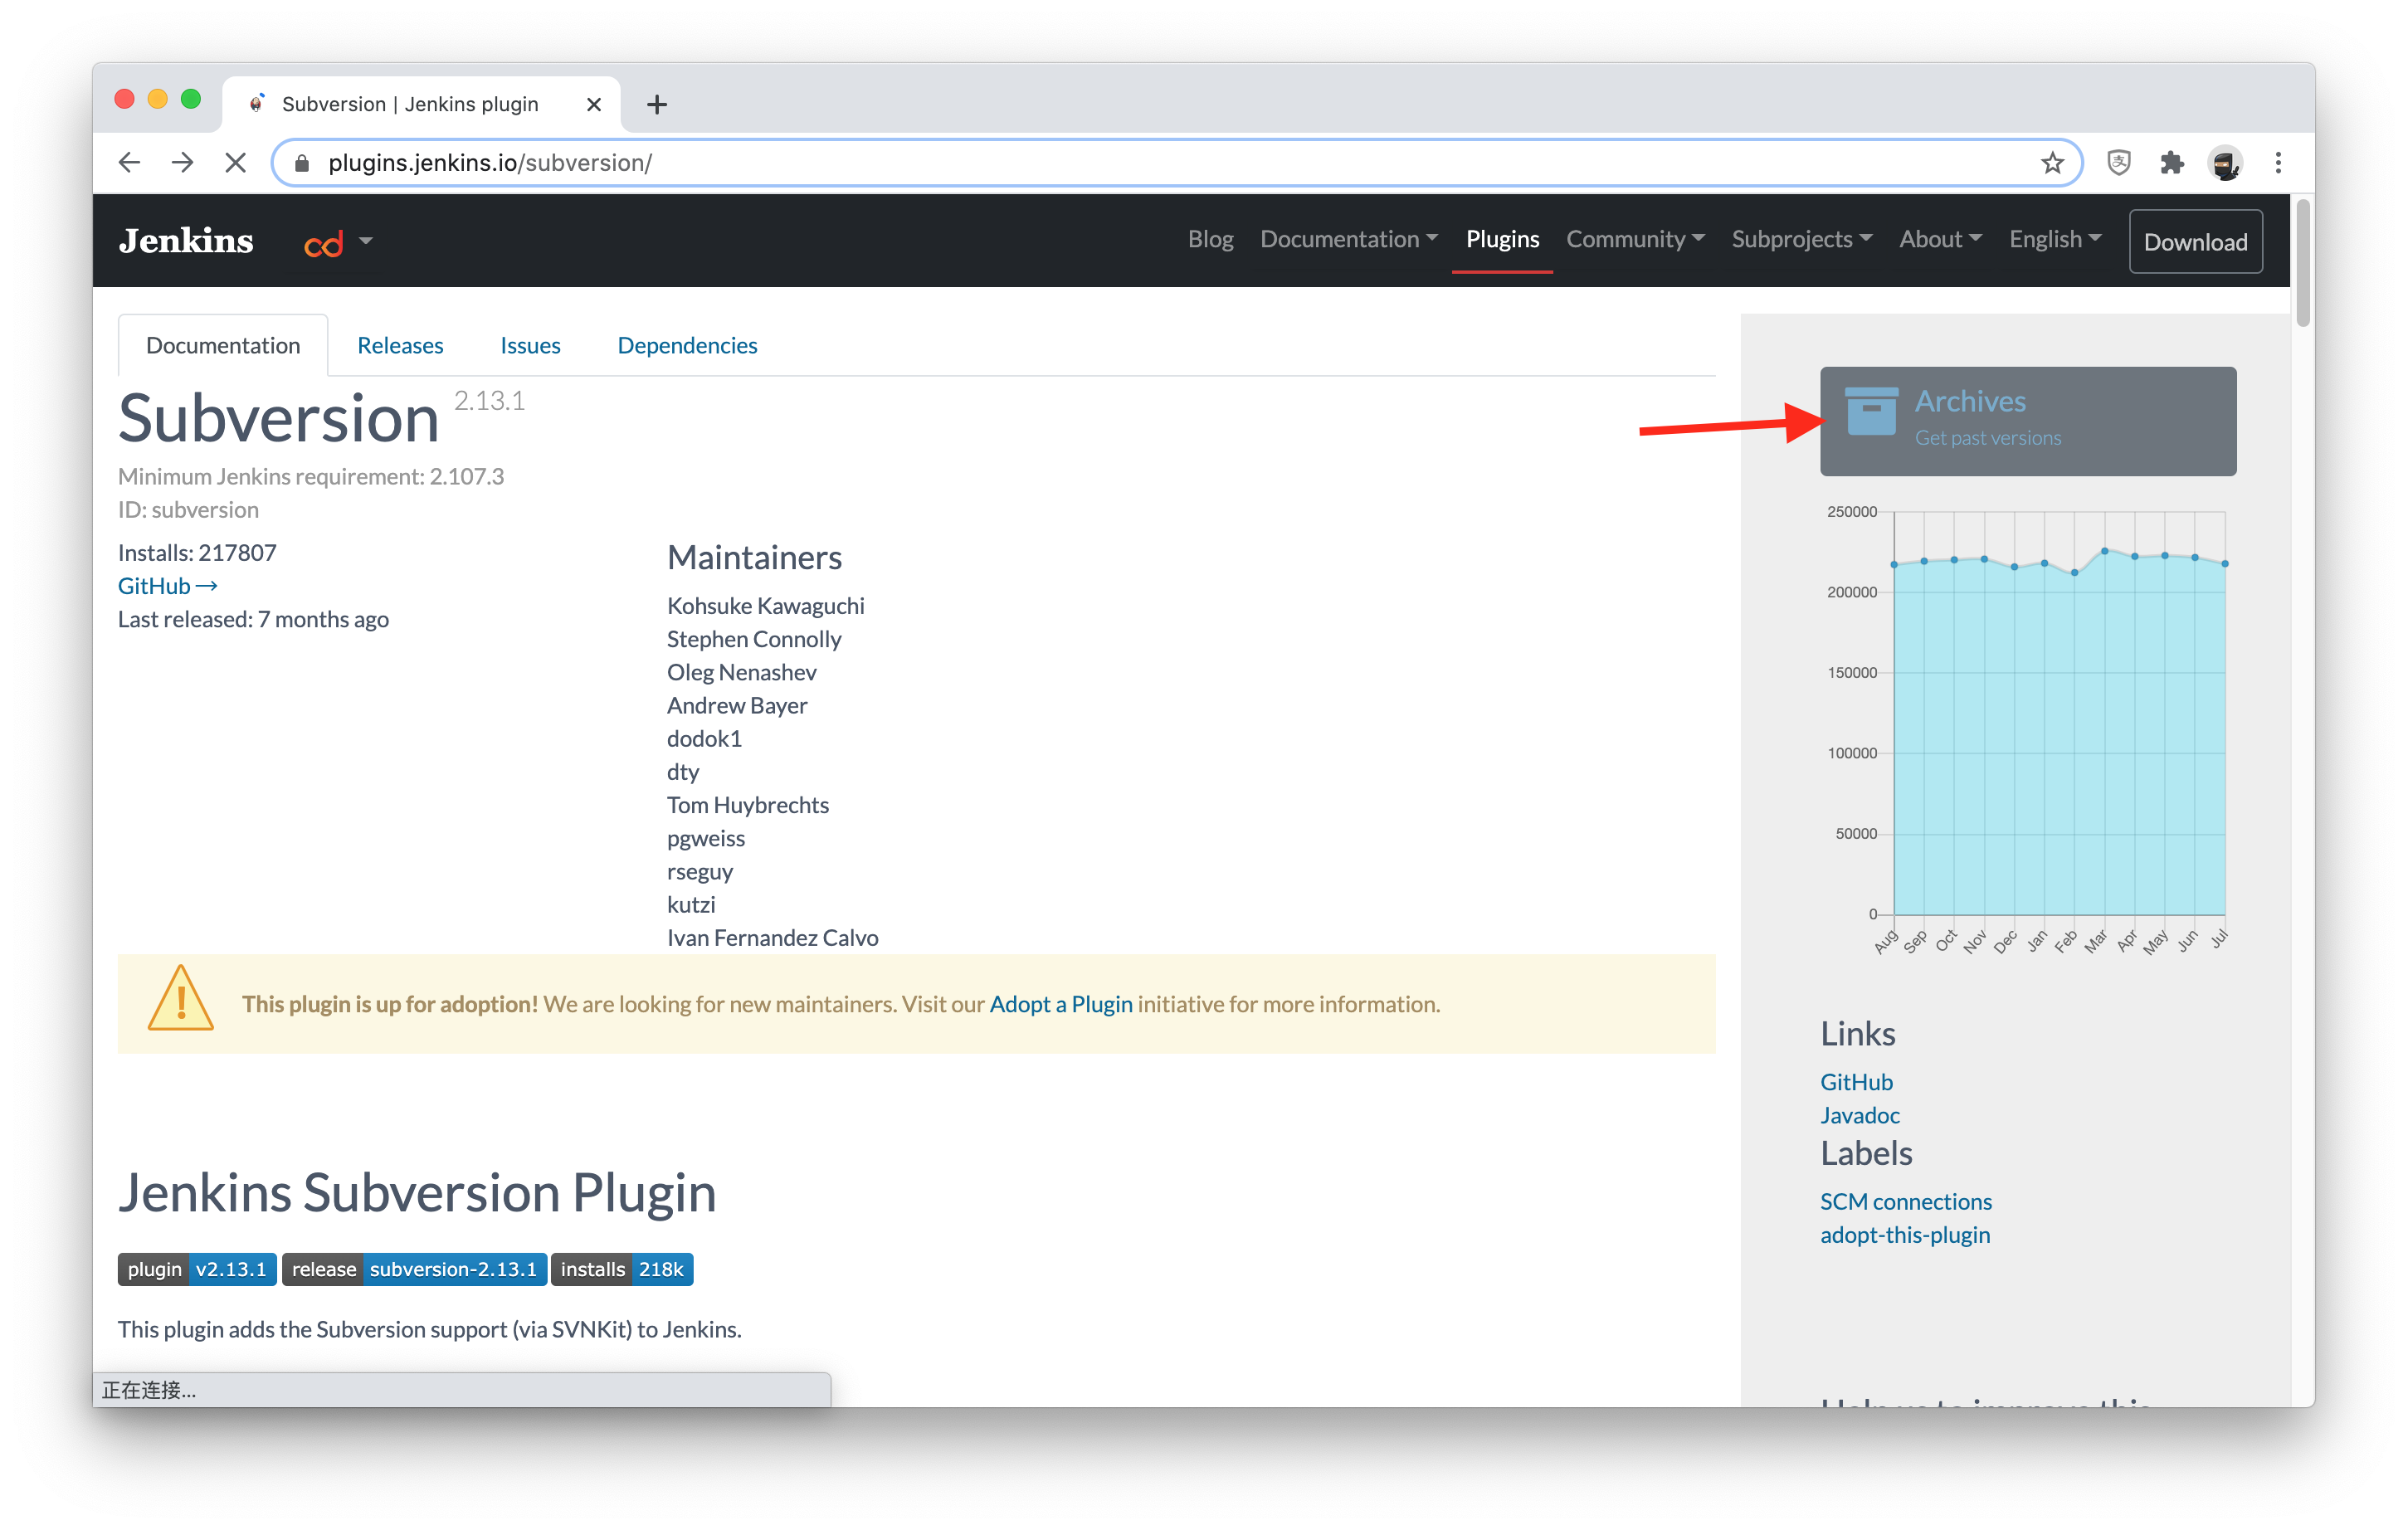This screenshot has width=2408, height=1530.
Task: Open a new browser tab
Action: [x=657, y=104]
